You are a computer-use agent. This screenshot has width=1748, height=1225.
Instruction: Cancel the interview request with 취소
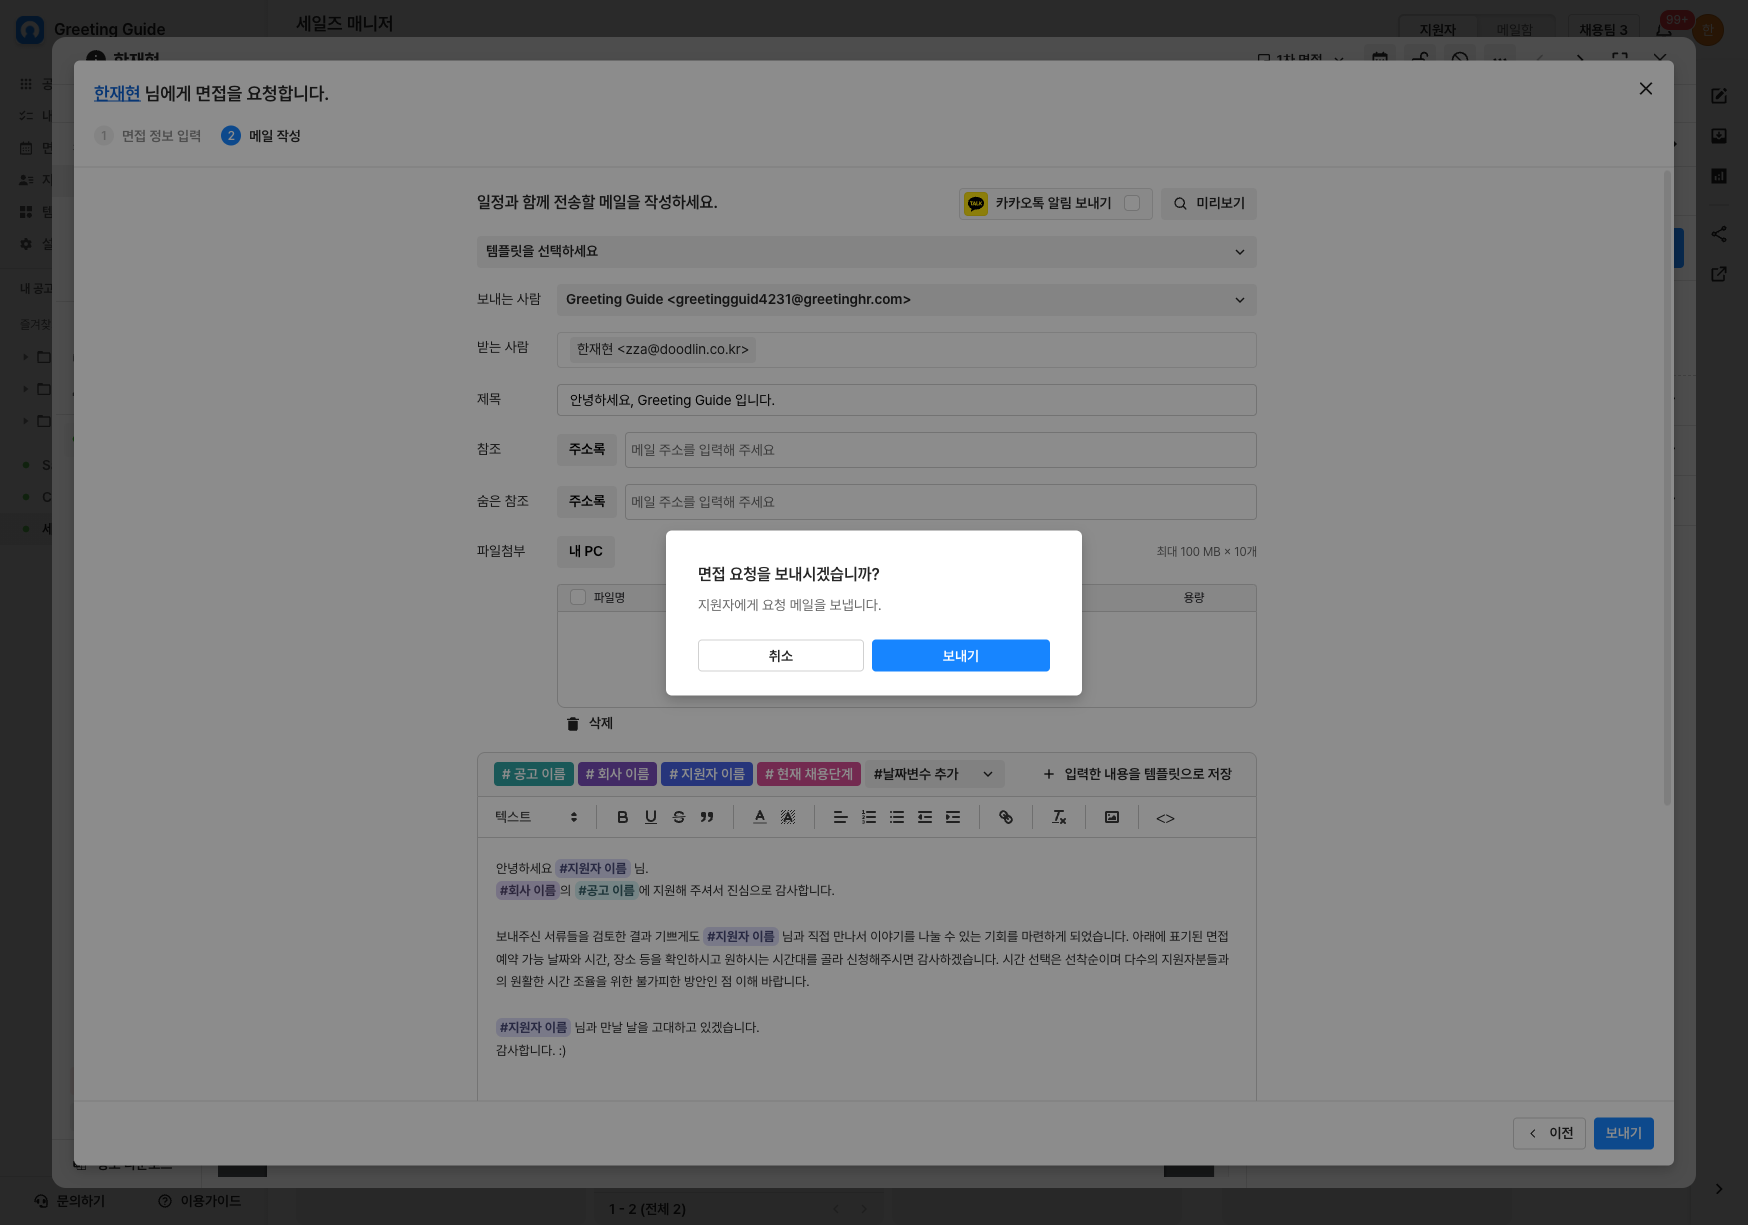point(780,656)
